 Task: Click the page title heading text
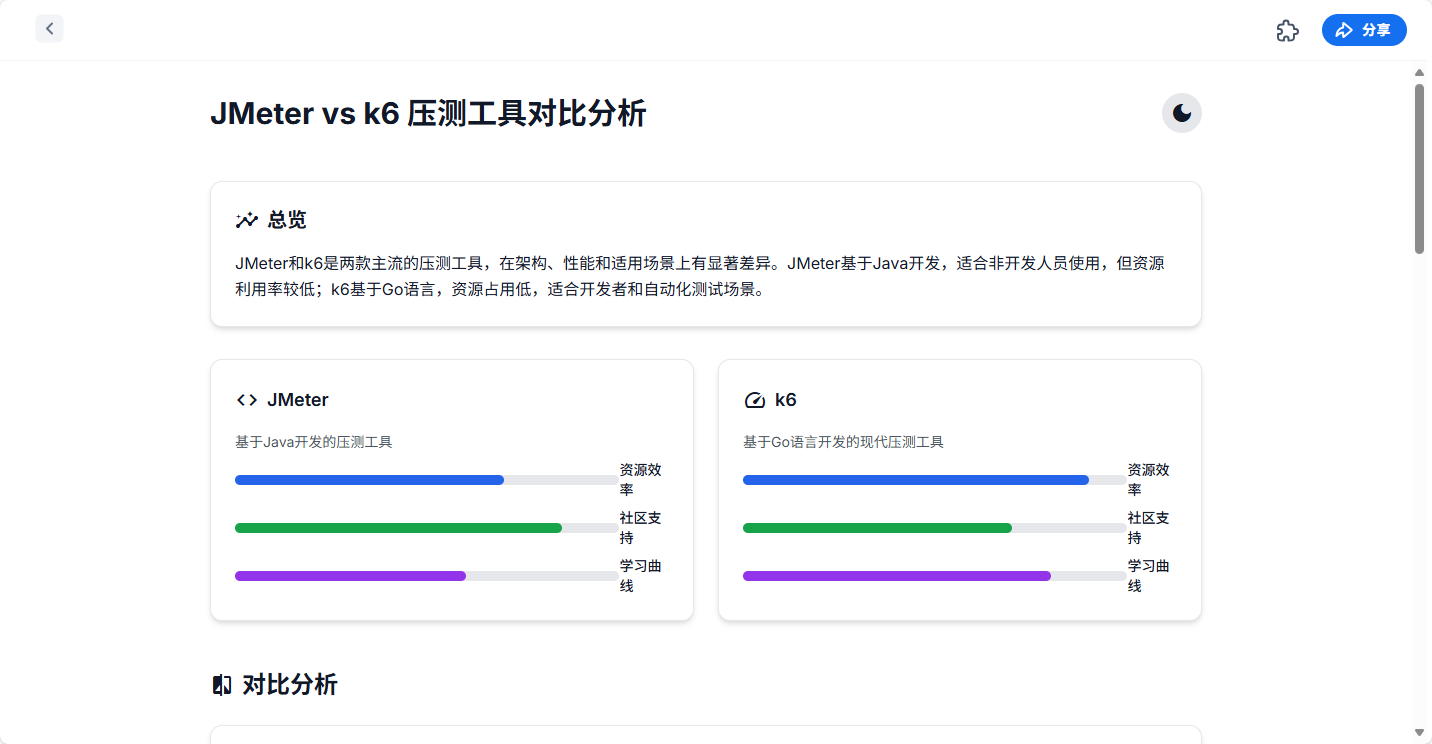point(428,114)
